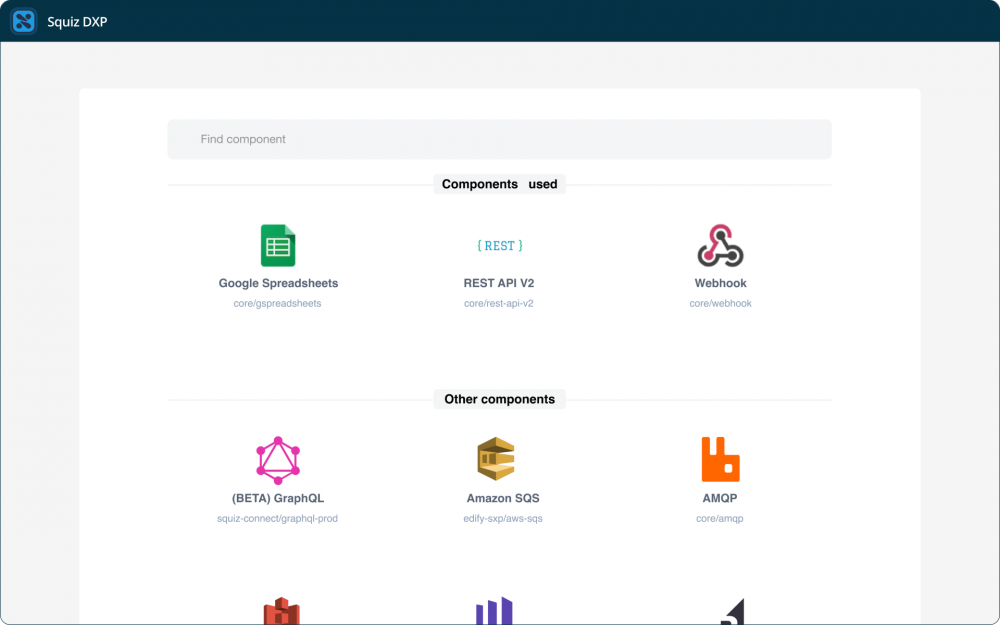Click the REST API V2 name label

[499, 283]
